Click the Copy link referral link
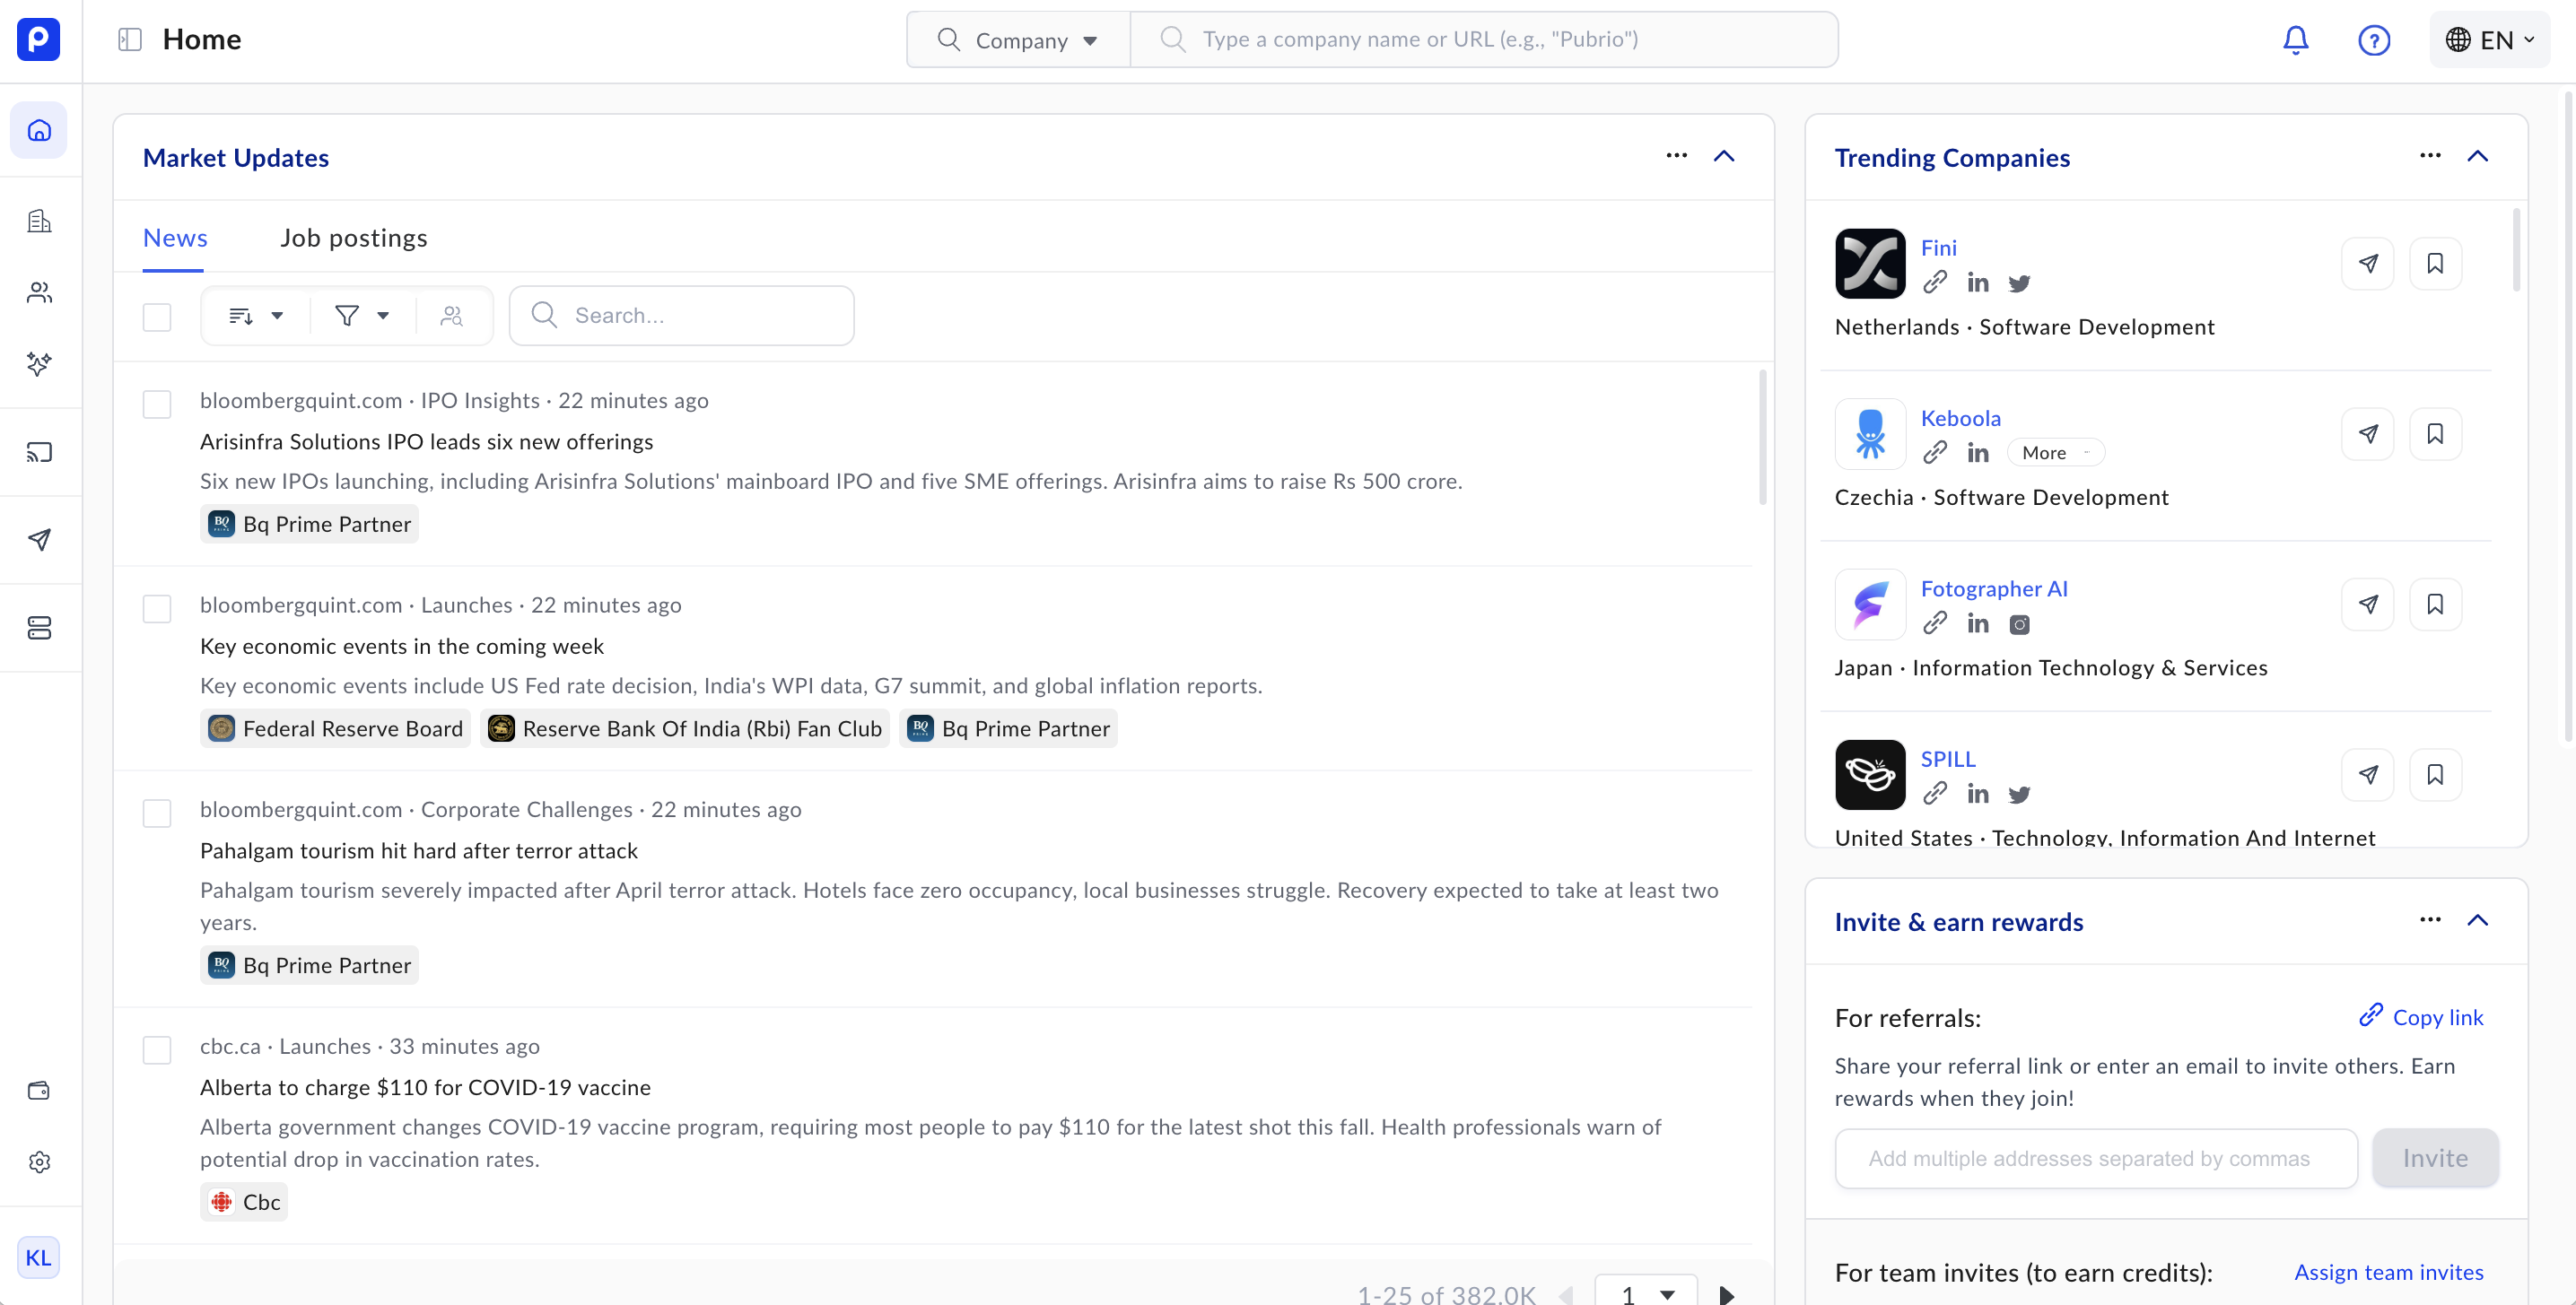Viewport: 2576px width, 1305px height. [2421, 1017]
